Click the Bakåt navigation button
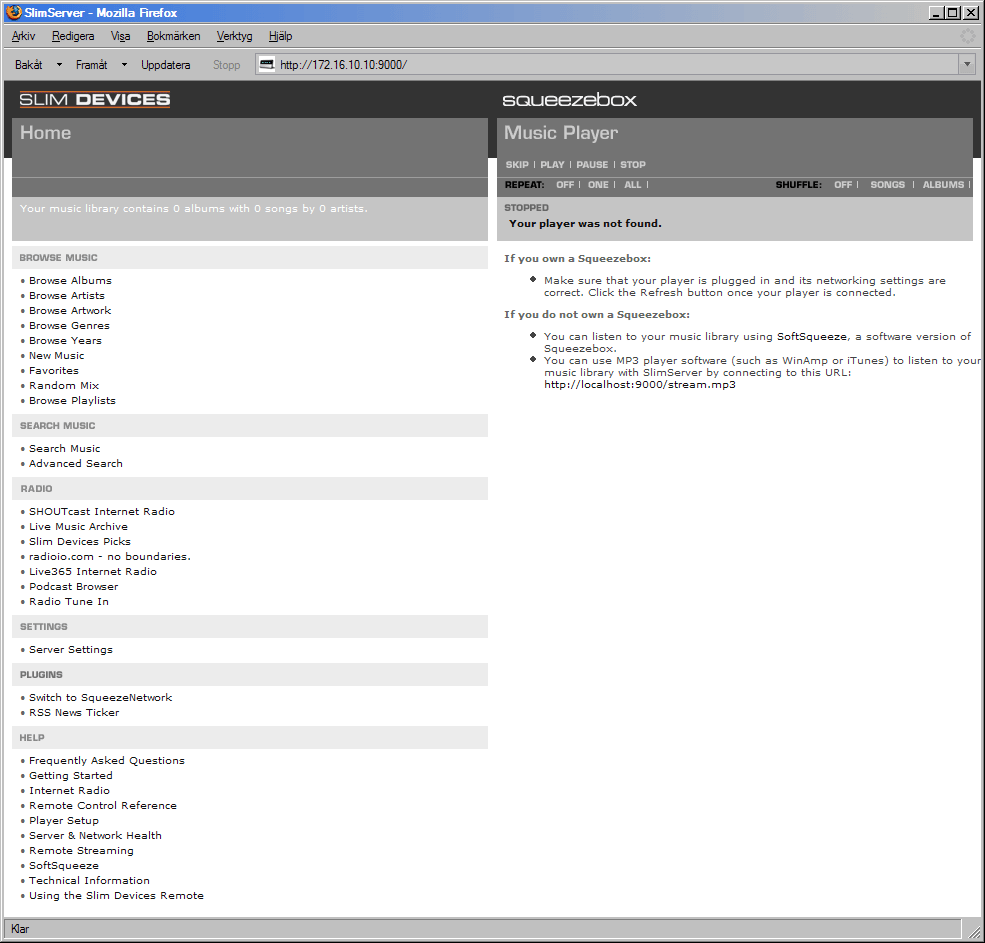Screen dimensions: 985x943 pos(29,65)
